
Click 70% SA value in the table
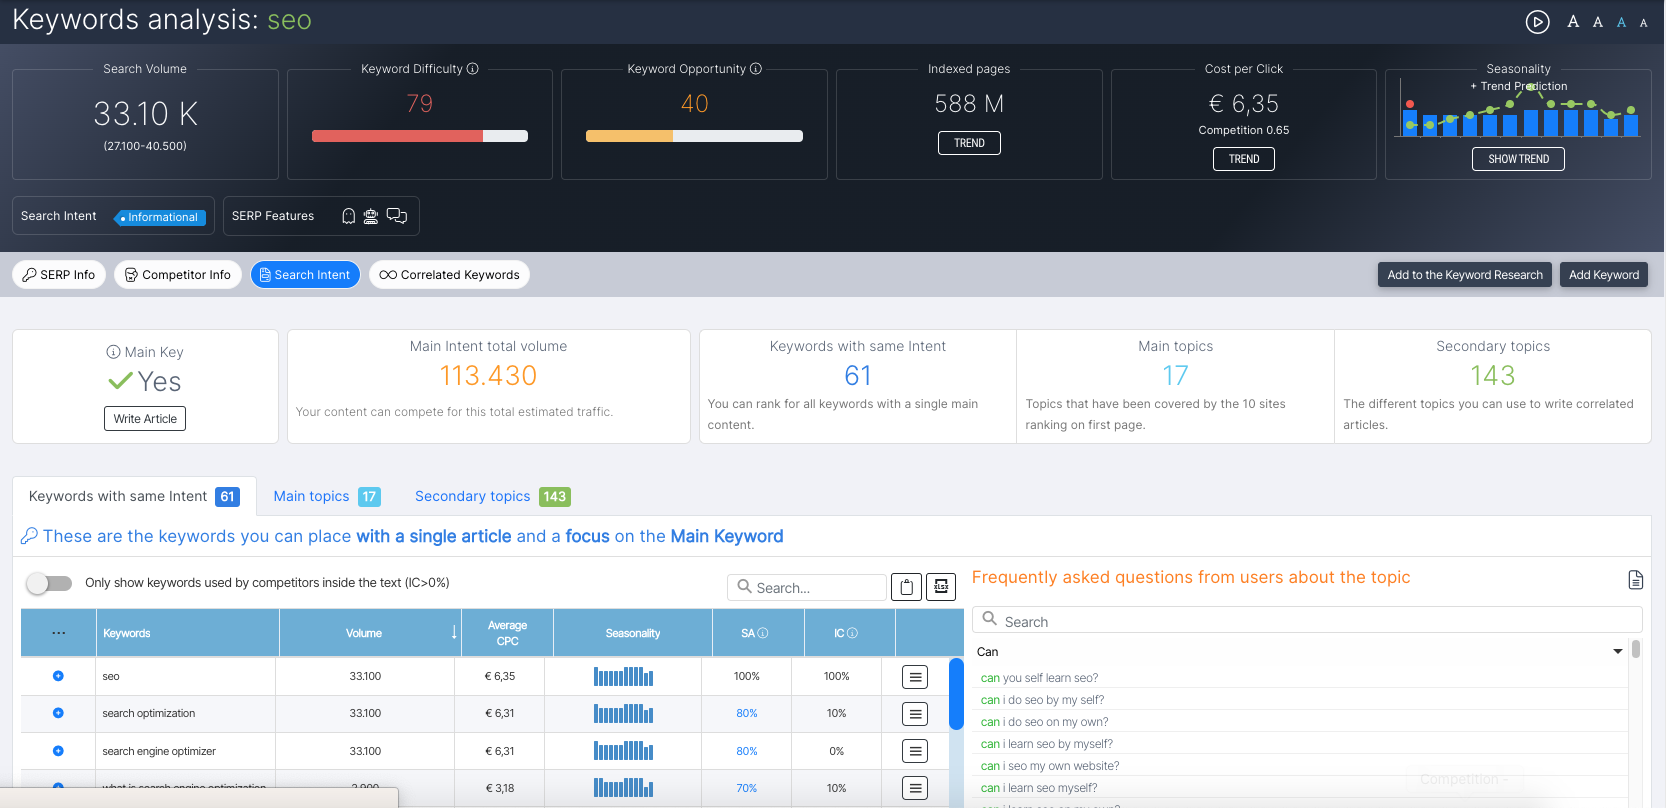pyautogui.click(x=747, y=788)
